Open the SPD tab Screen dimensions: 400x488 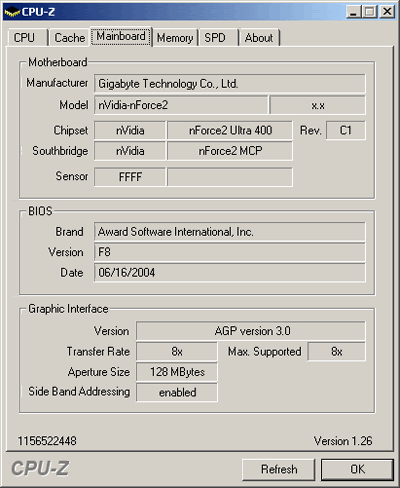click(219, 37)
